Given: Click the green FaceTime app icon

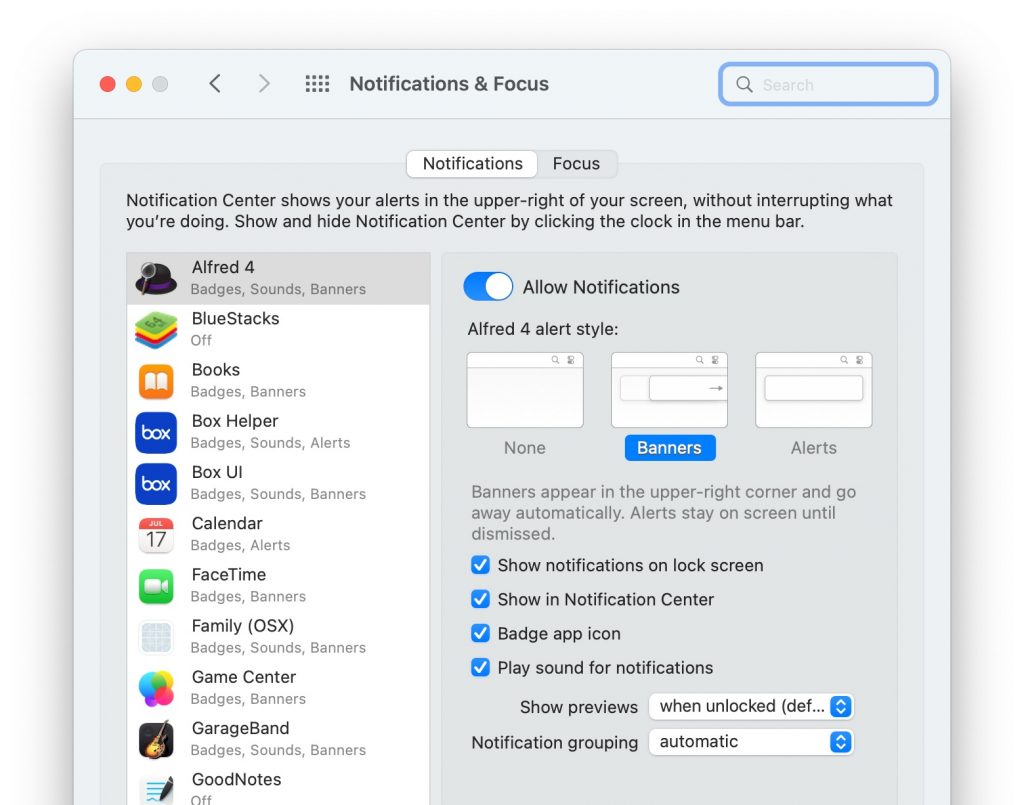Looking at the screenshot, I should [x=156, y=586].
